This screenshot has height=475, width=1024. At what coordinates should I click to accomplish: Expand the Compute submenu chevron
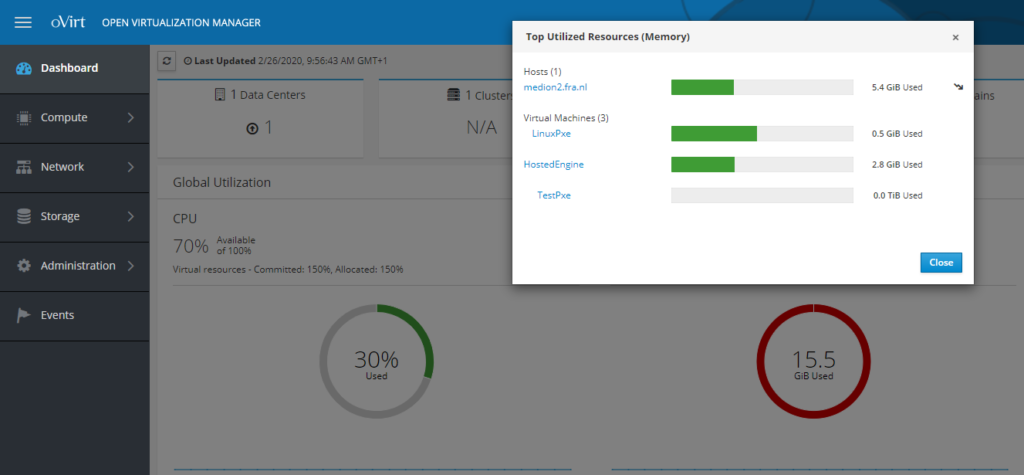click(131, 118)
